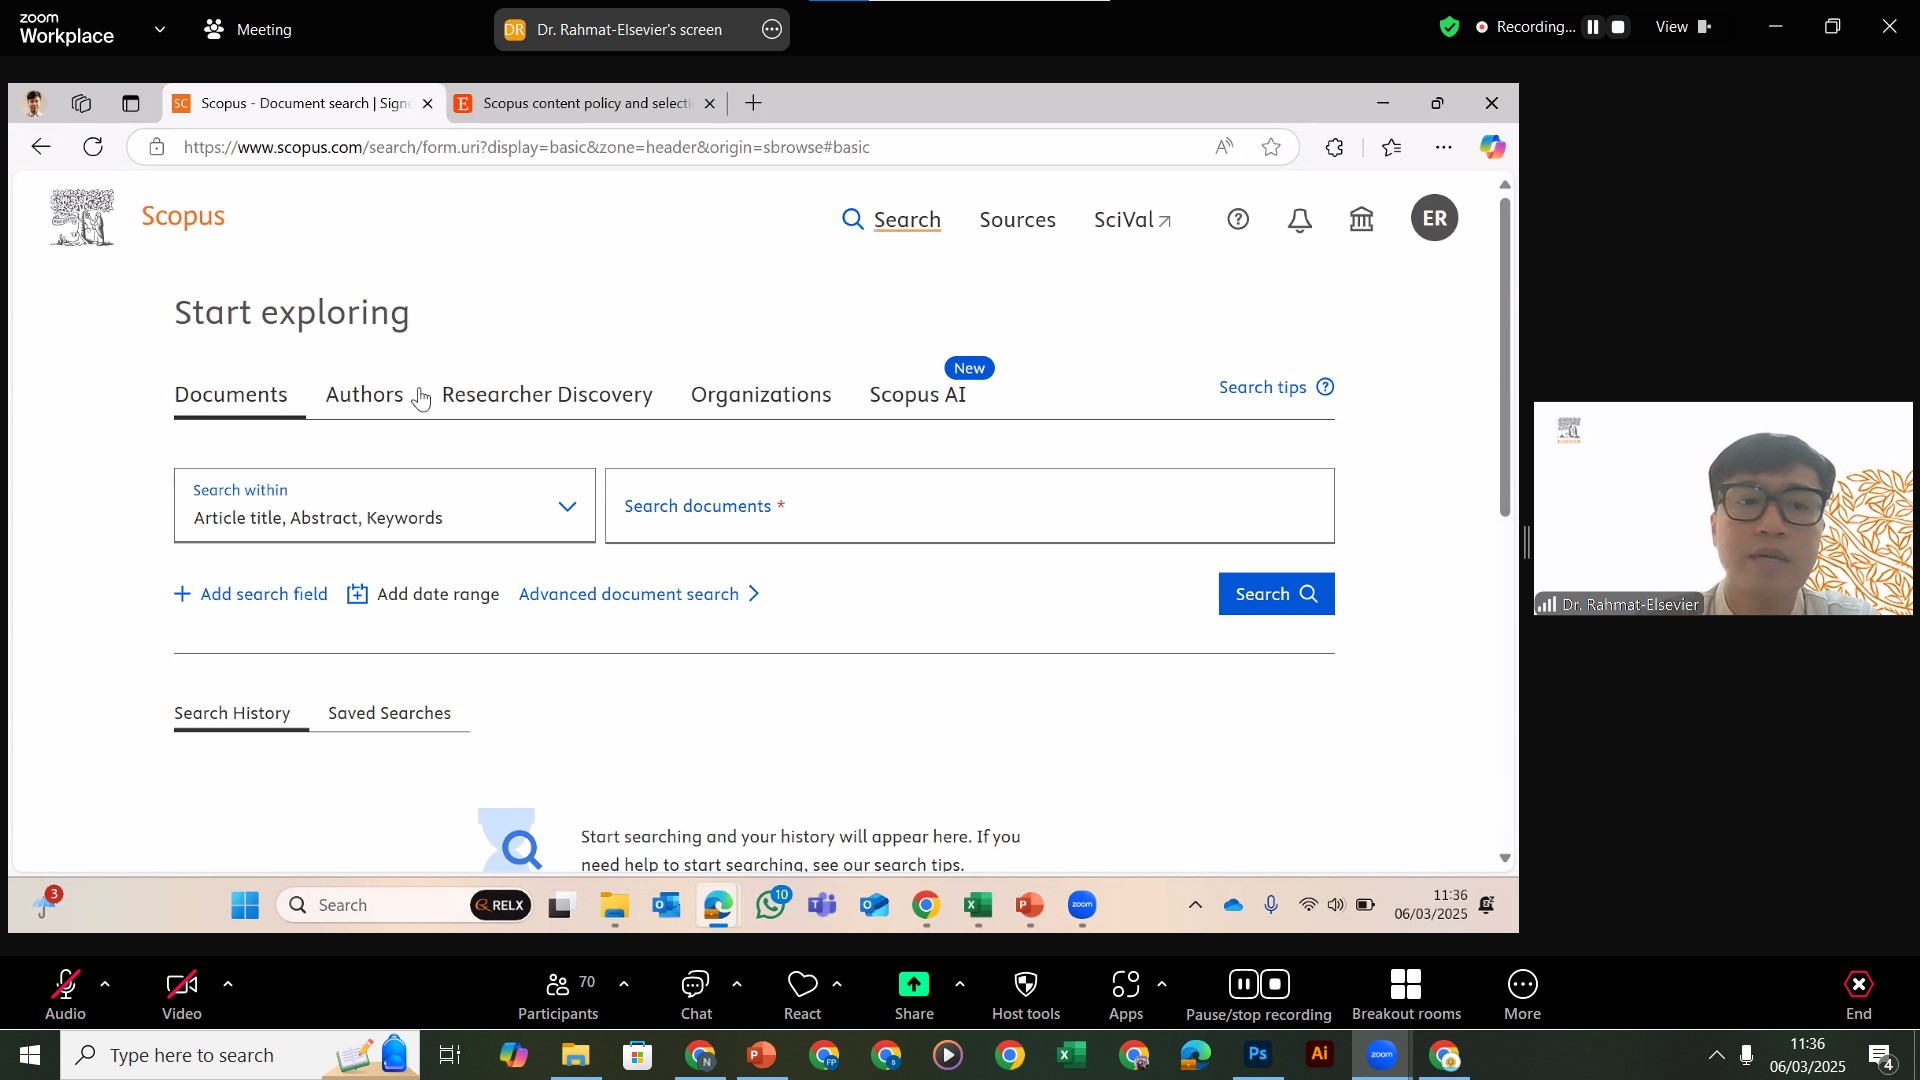Open Zoom Workplace dropdown arrow
Image resolution: width=1920 pixels, height=1080 pixels.
[x=160, y=30]
